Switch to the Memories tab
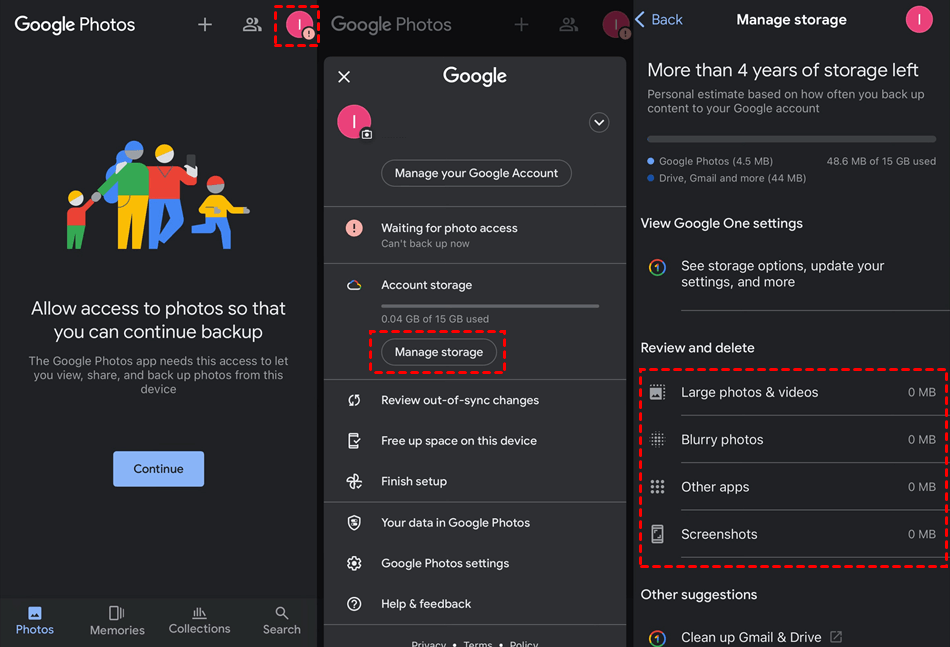Viewport: 950px width, 647px height. 117,621
